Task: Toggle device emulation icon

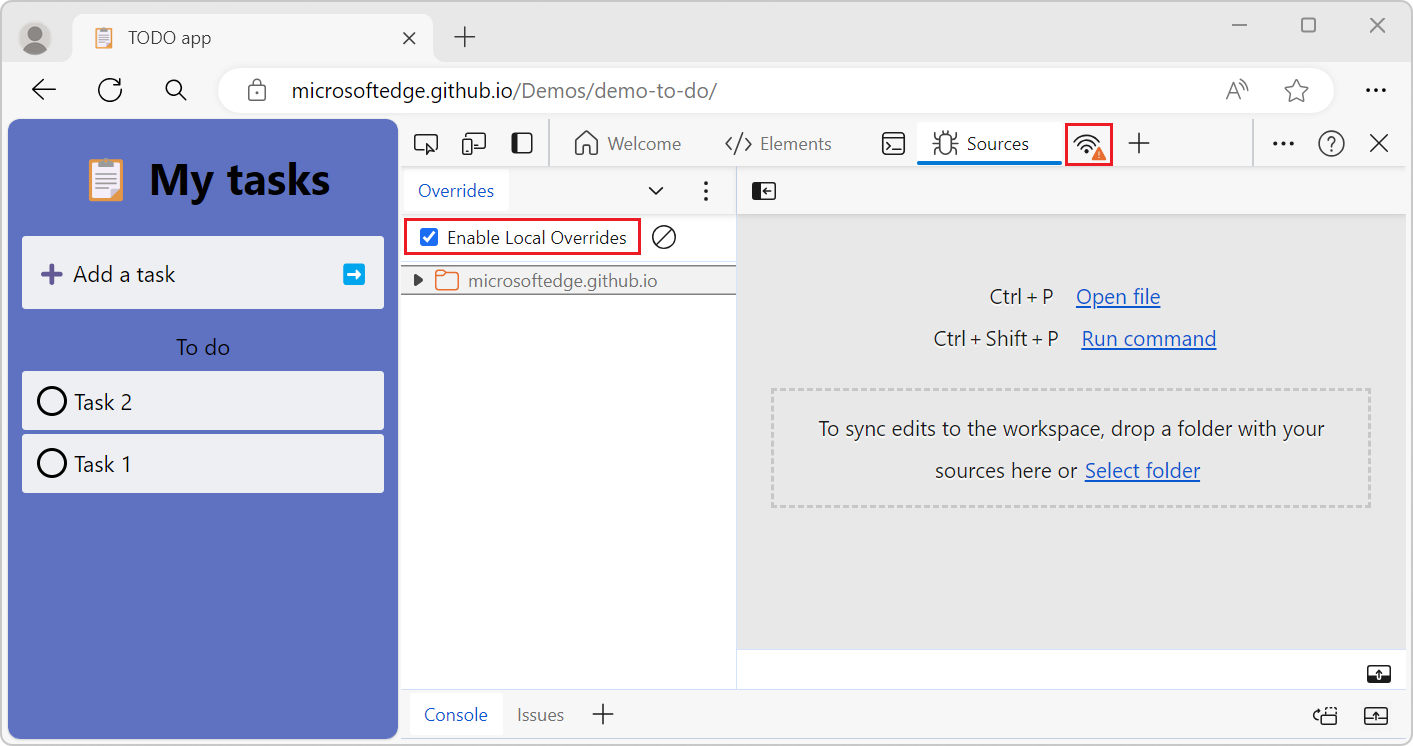Action: click(x=474, y=144)
